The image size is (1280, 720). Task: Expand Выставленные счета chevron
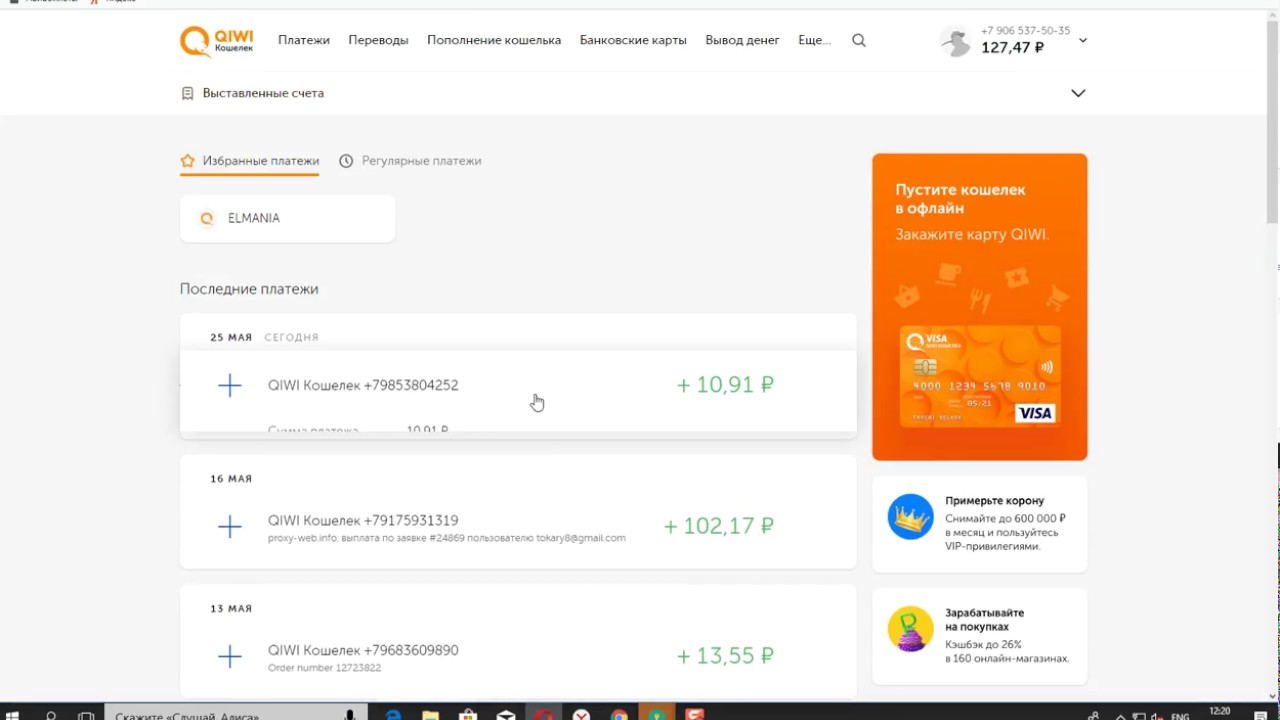(1078, 93)
